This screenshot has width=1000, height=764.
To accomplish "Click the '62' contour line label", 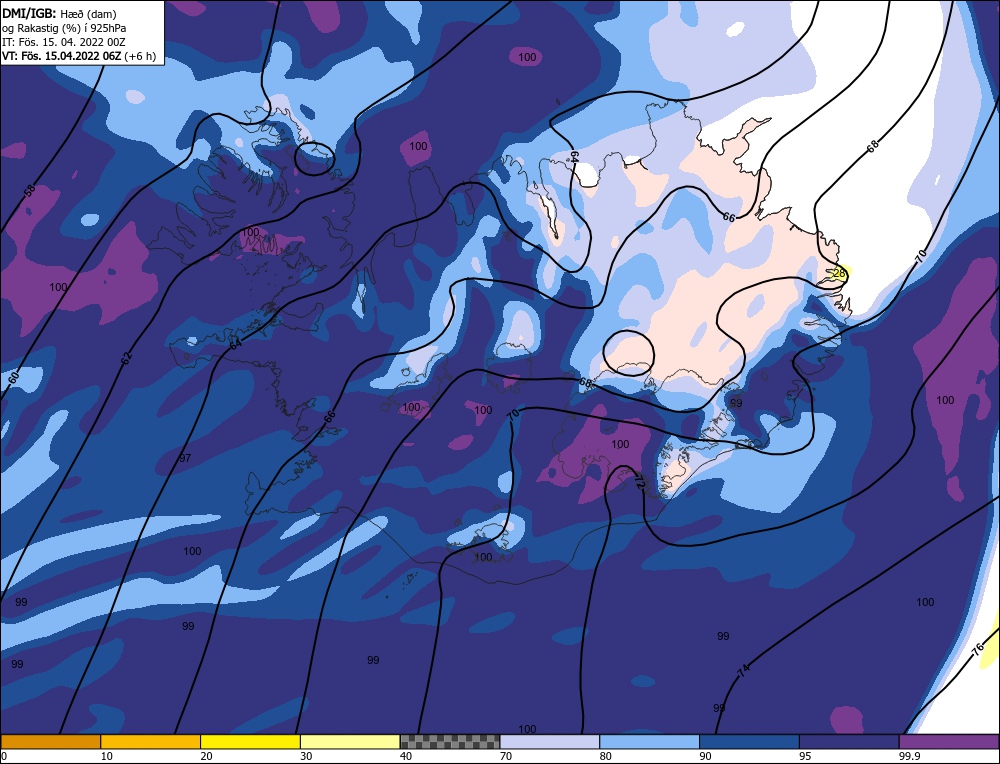I will (126, 358).
